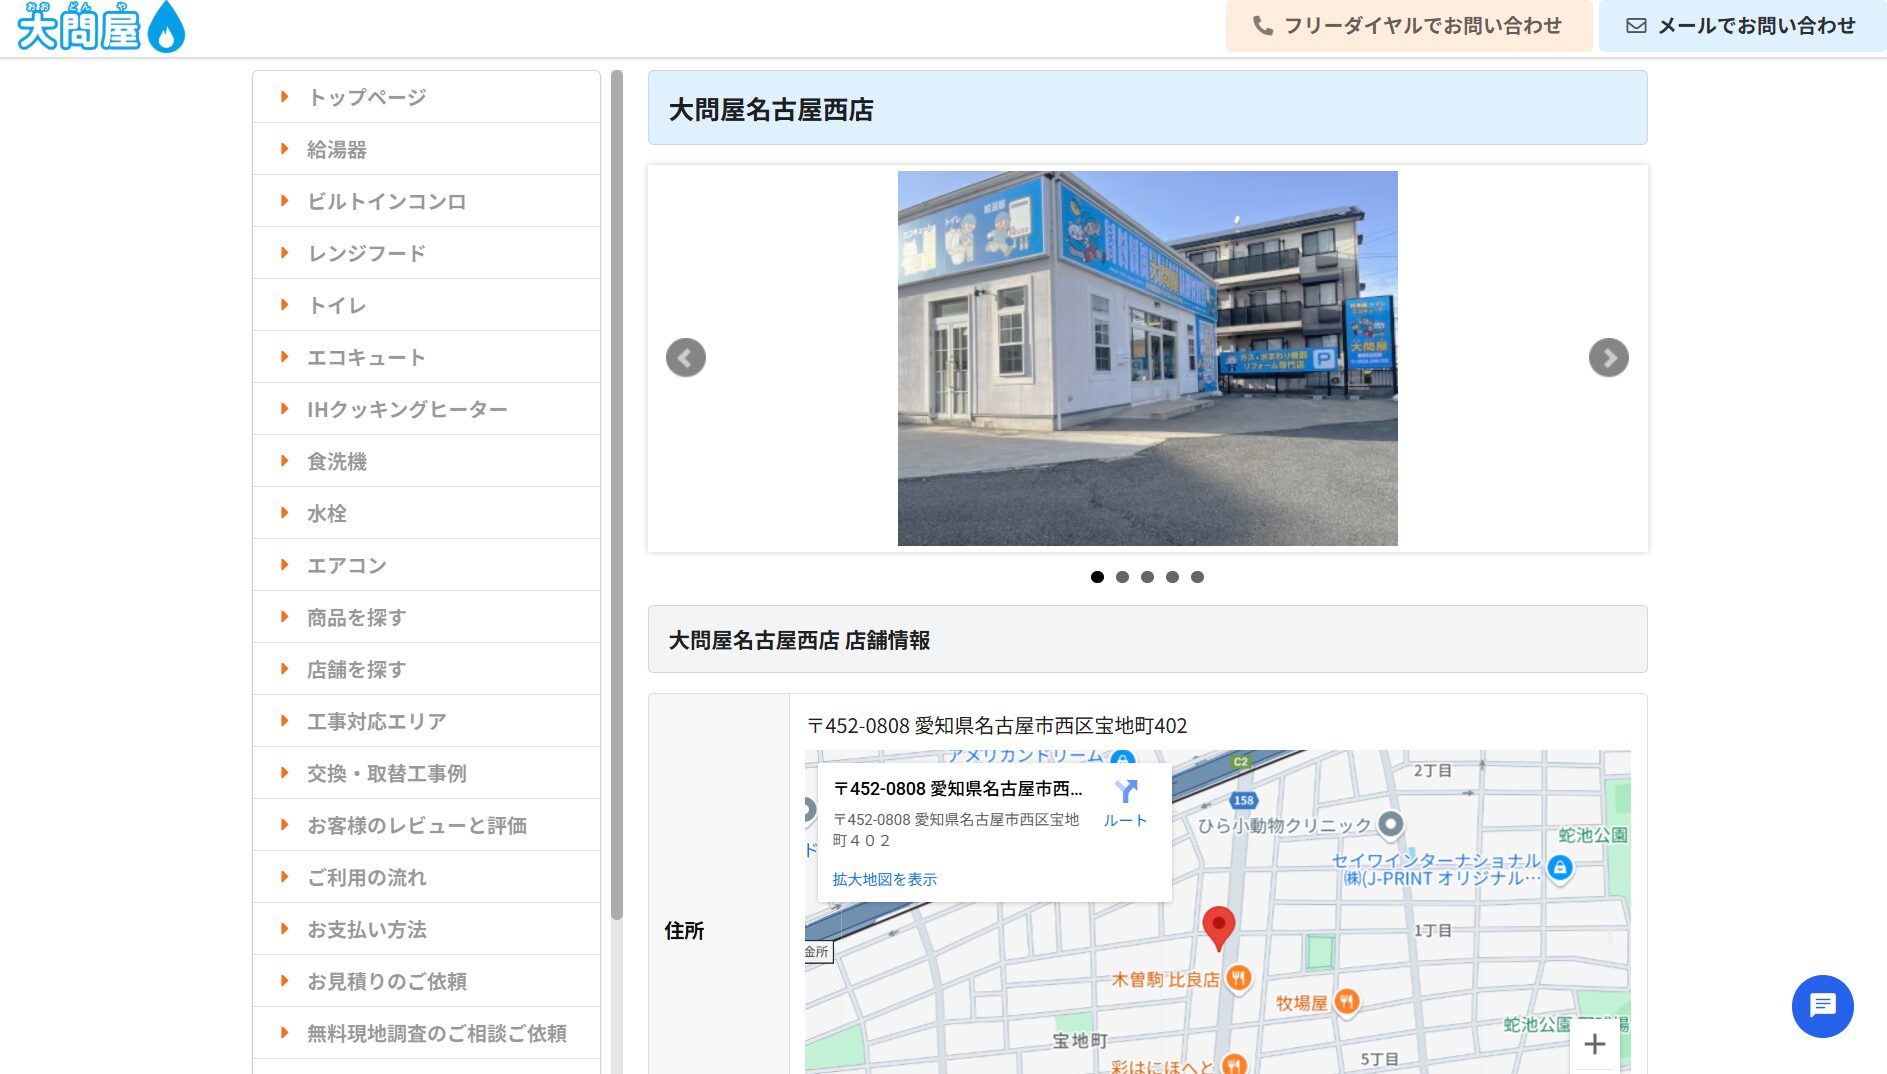Open the ビルトインコンロ menu item

[426, 201]
